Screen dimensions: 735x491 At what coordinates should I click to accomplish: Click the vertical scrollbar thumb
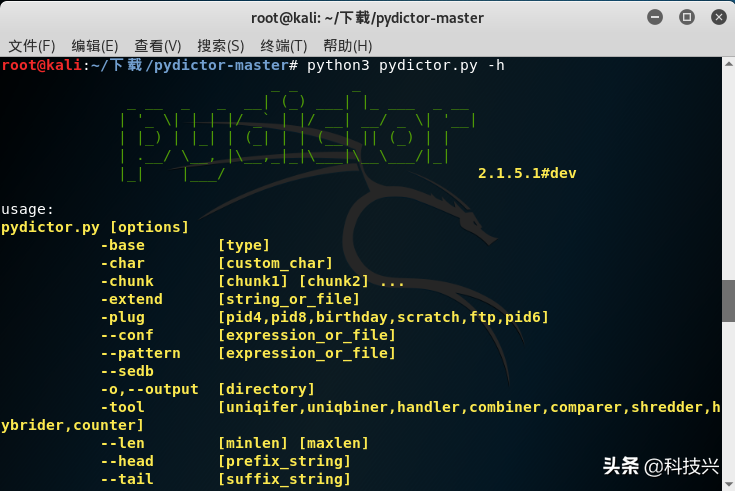[x=728, y=301]
